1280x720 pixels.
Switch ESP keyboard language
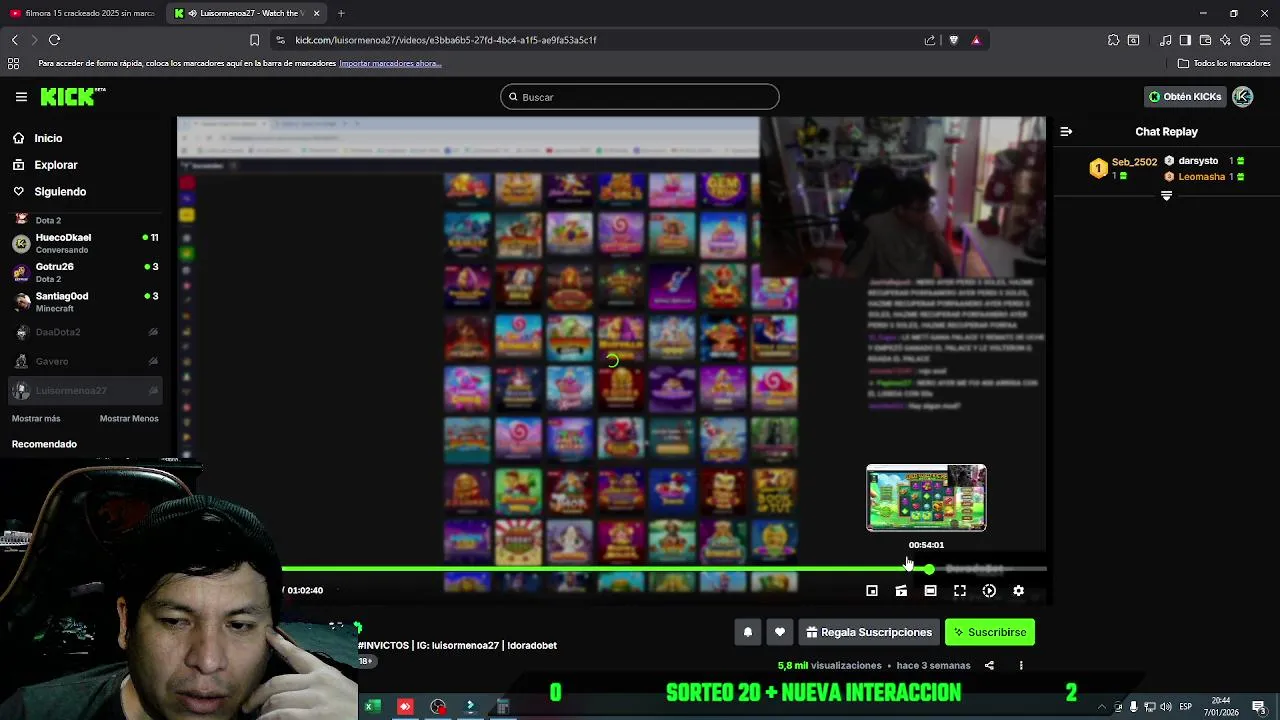pyautogui.click(x=1186, y=707)
